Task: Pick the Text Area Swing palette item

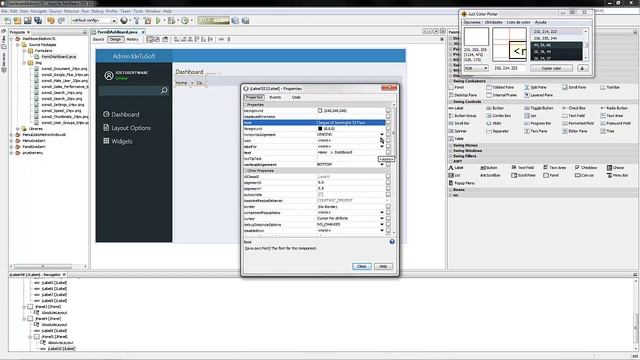Action: coord(611,116)
